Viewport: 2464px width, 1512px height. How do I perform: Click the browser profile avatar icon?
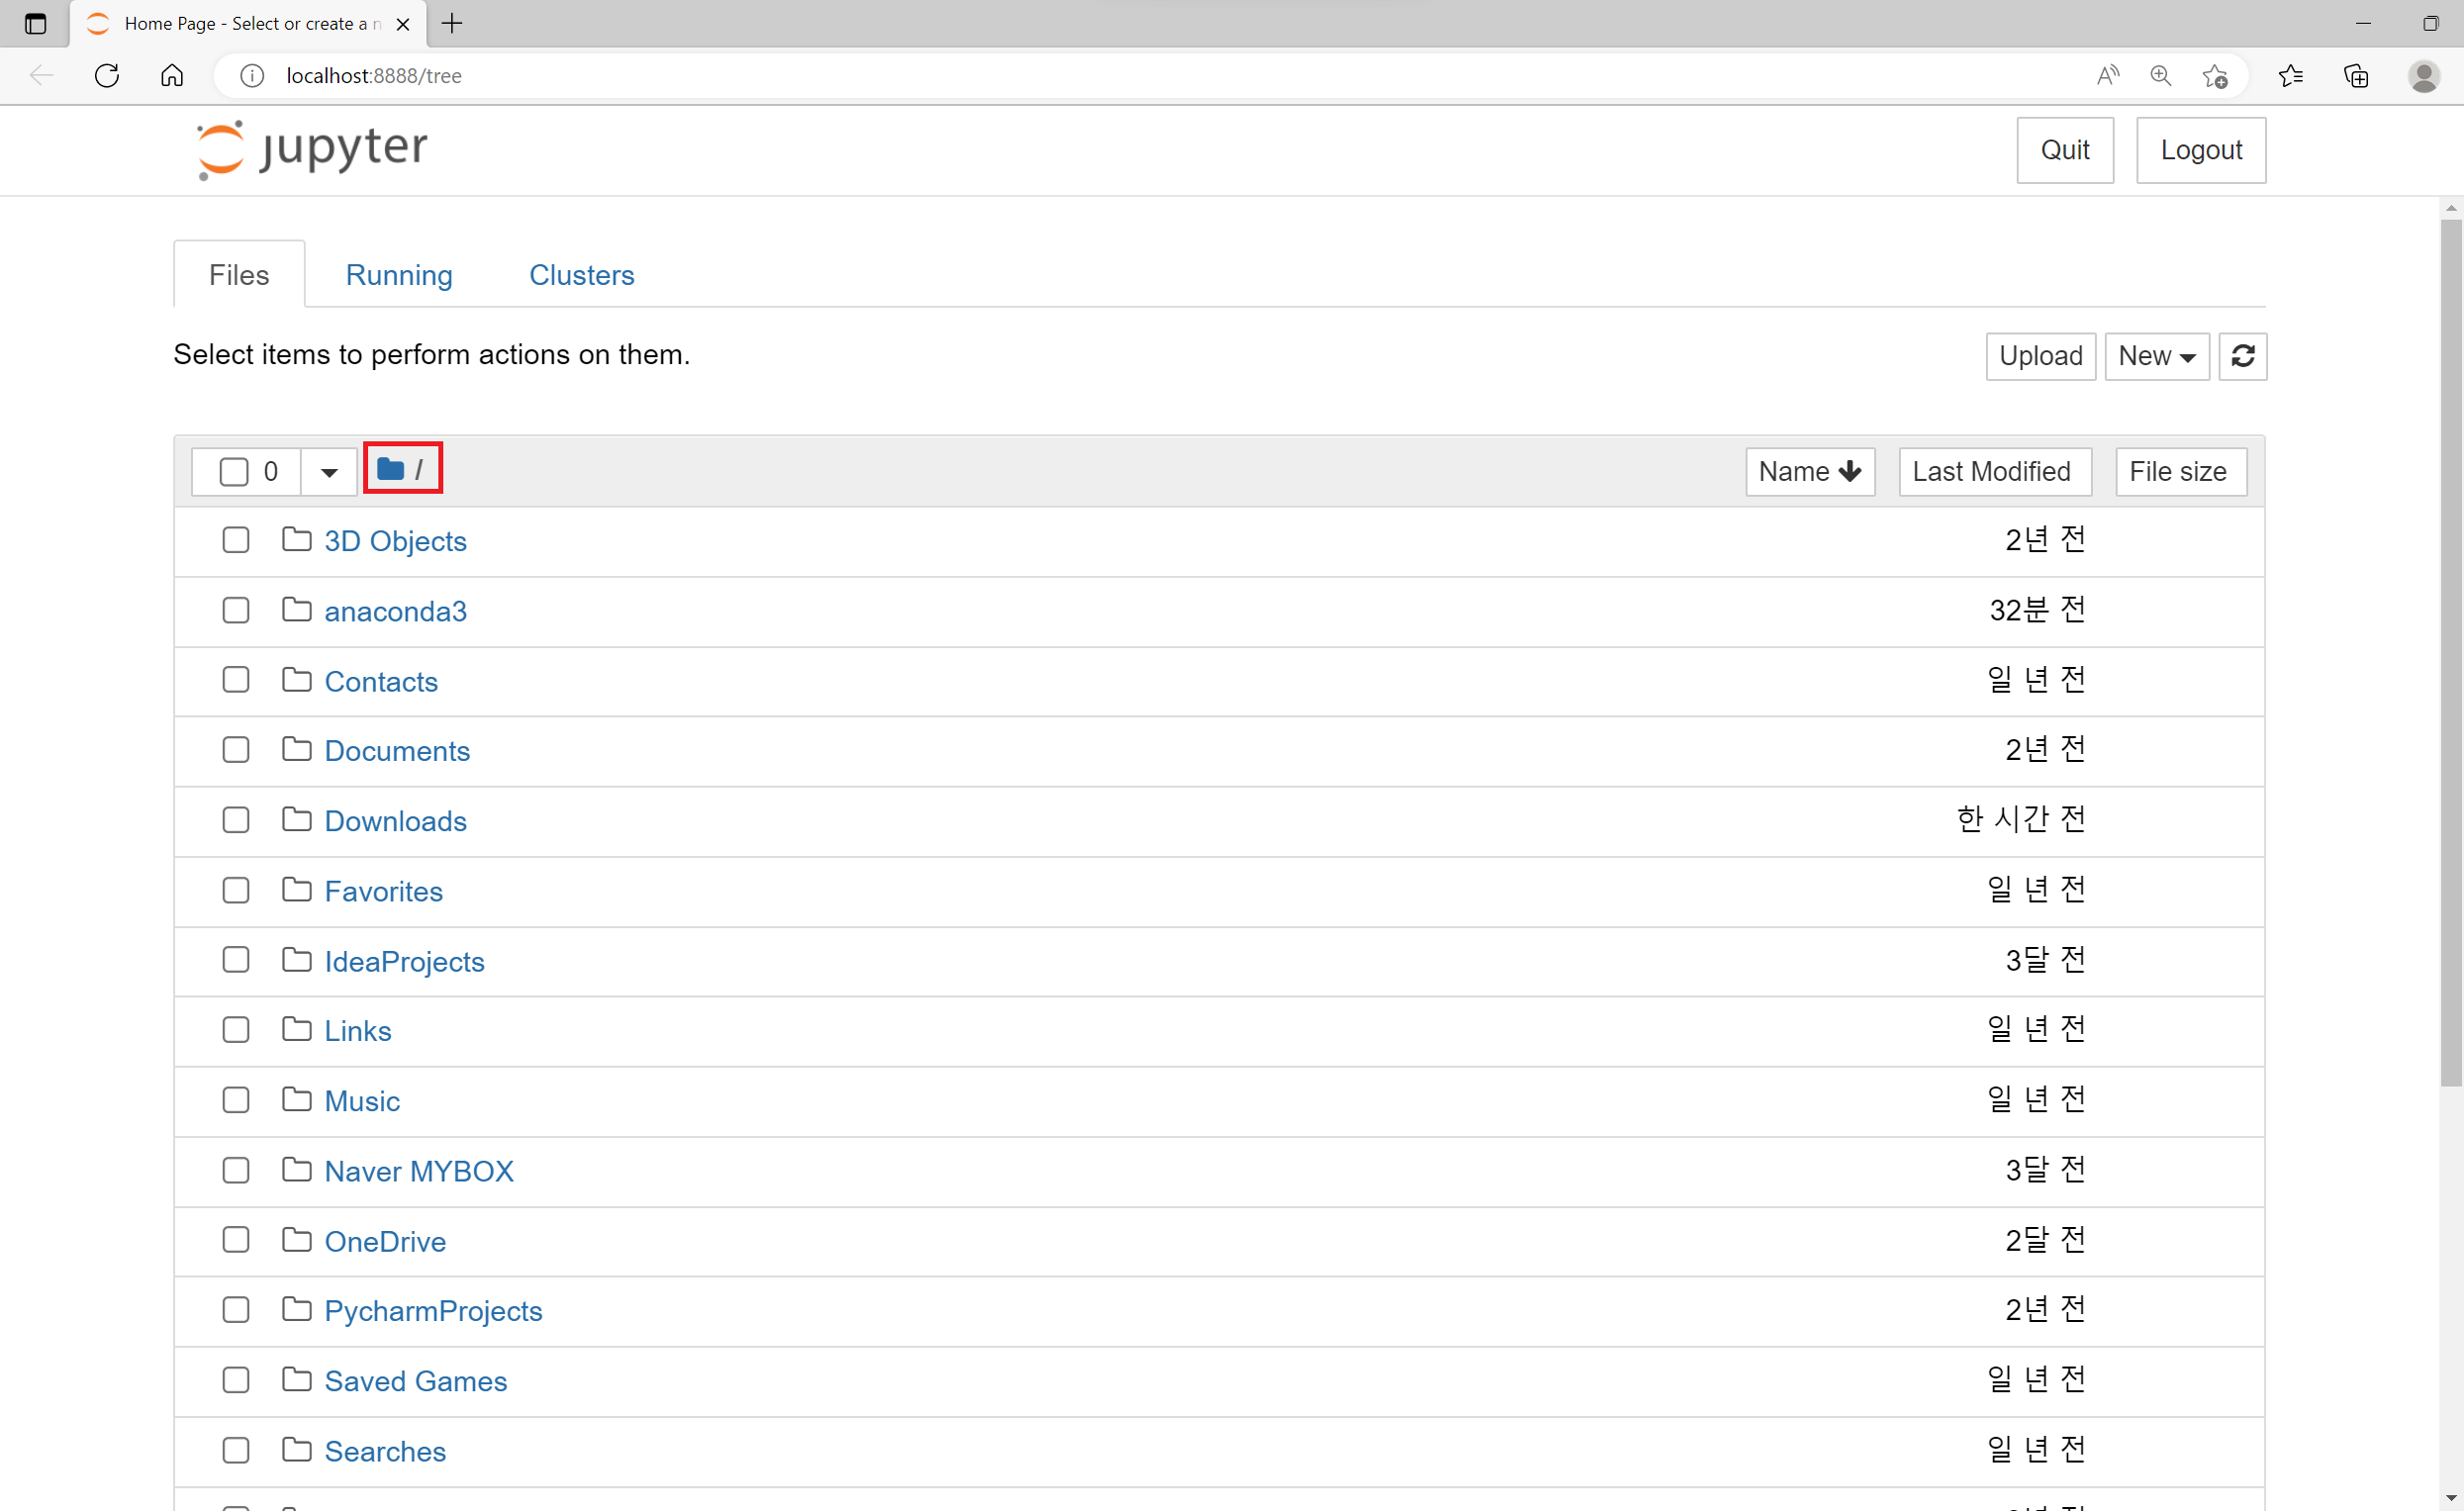click(2423, 76)
